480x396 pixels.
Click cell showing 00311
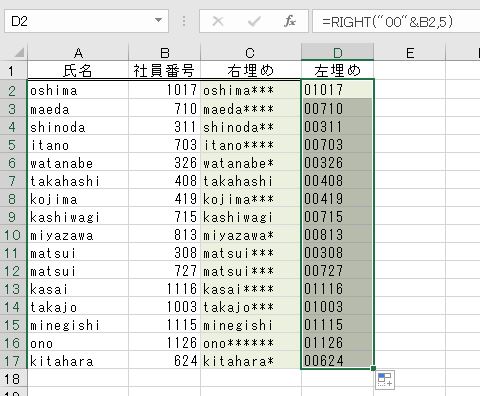[338, 126]
